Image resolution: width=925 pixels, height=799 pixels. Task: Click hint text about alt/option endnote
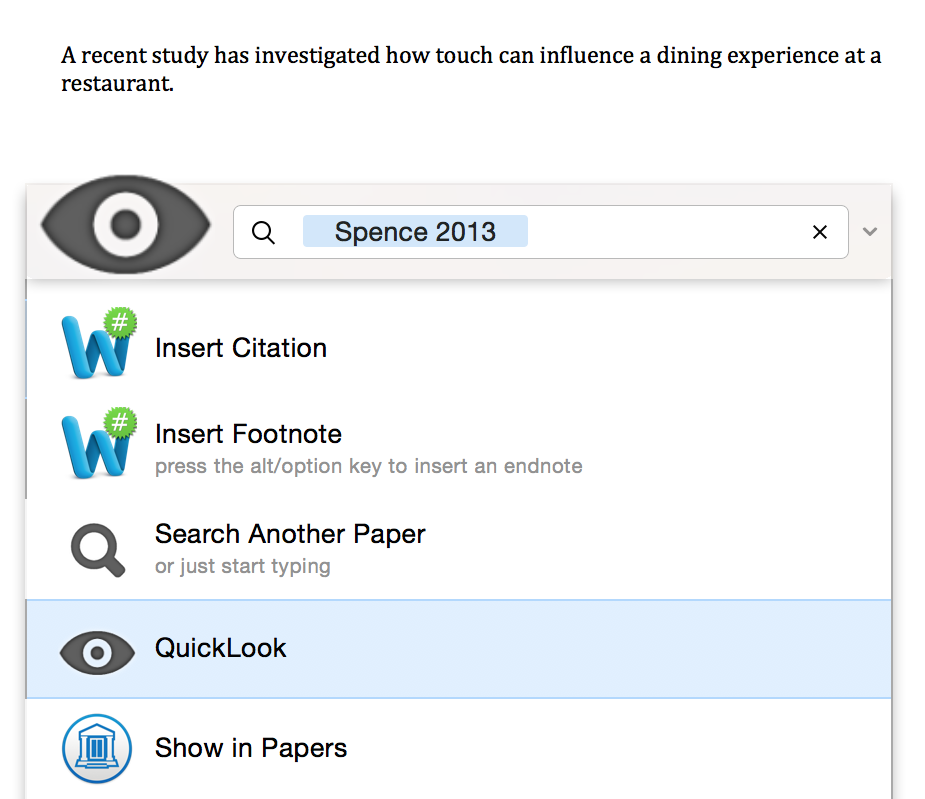pyautogui.click(x=369, y=466)
